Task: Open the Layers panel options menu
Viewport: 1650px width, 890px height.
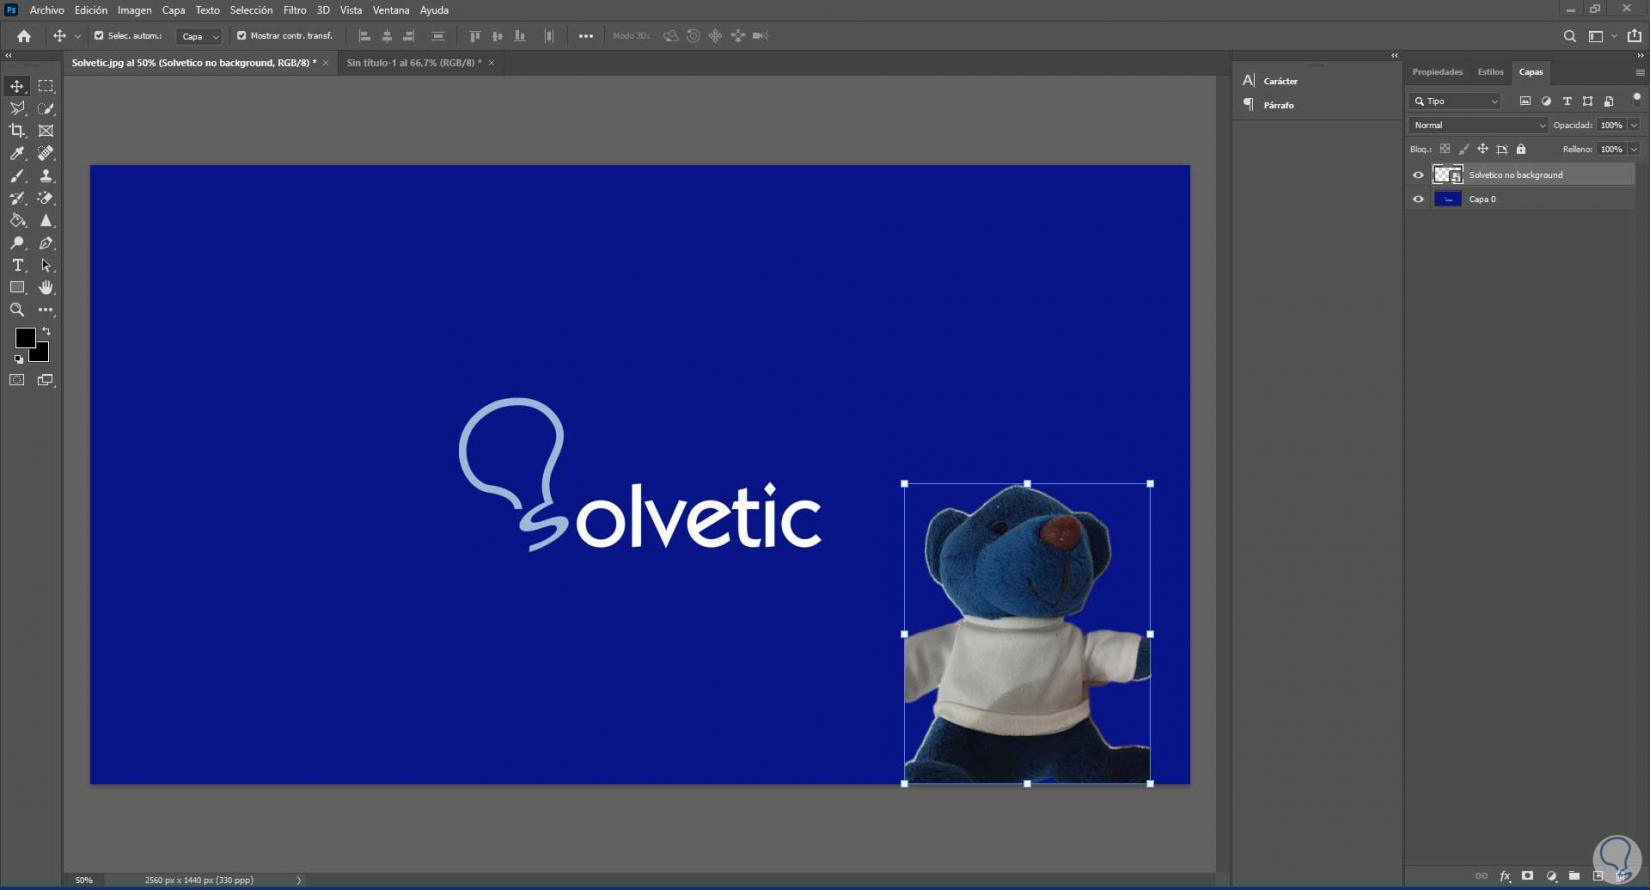Action: [1640, 72]
